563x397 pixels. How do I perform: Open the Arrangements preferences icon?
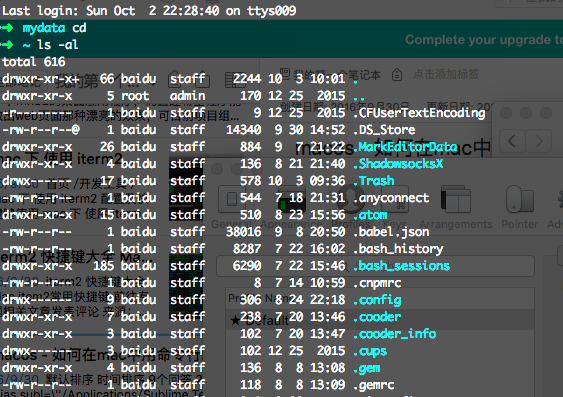tap(456, 199)
